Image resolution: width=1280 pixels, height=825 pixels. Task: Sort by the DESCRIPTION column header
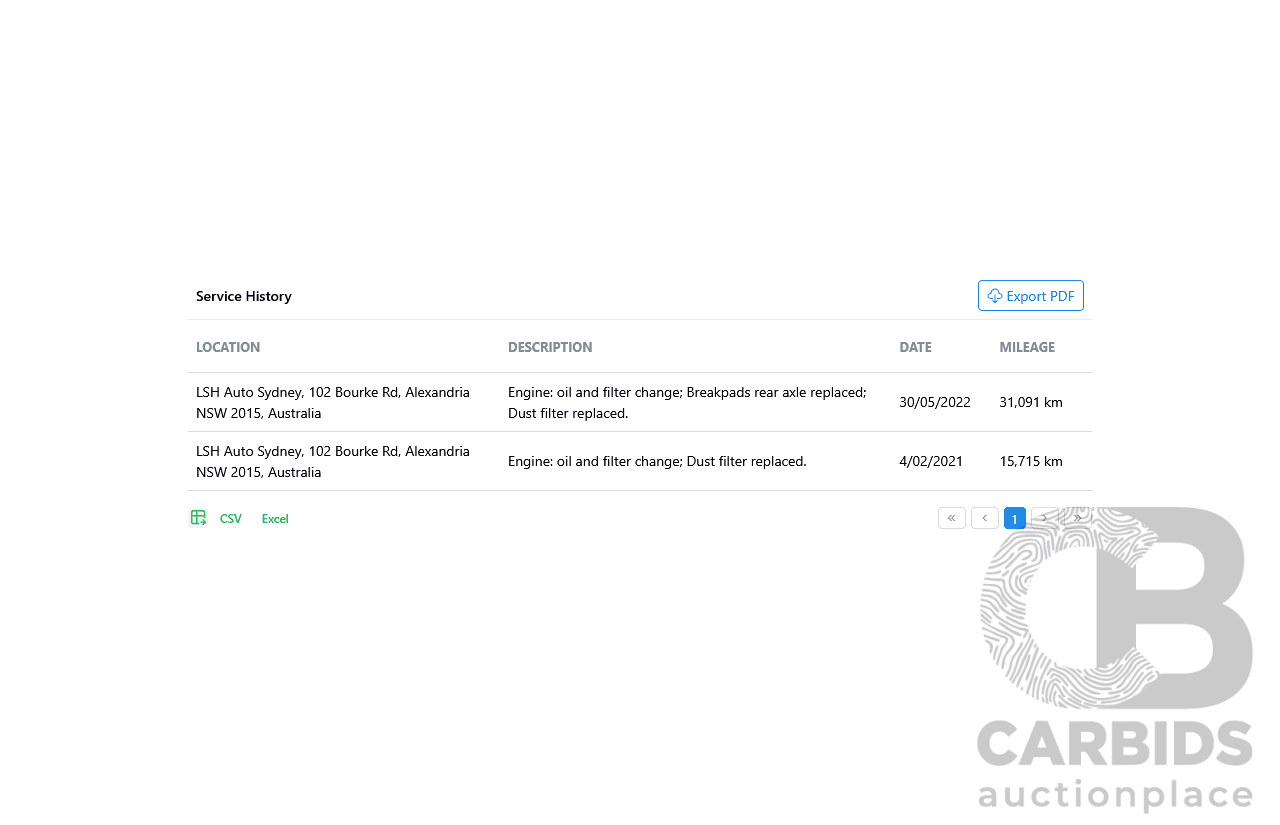coord(550,347)
